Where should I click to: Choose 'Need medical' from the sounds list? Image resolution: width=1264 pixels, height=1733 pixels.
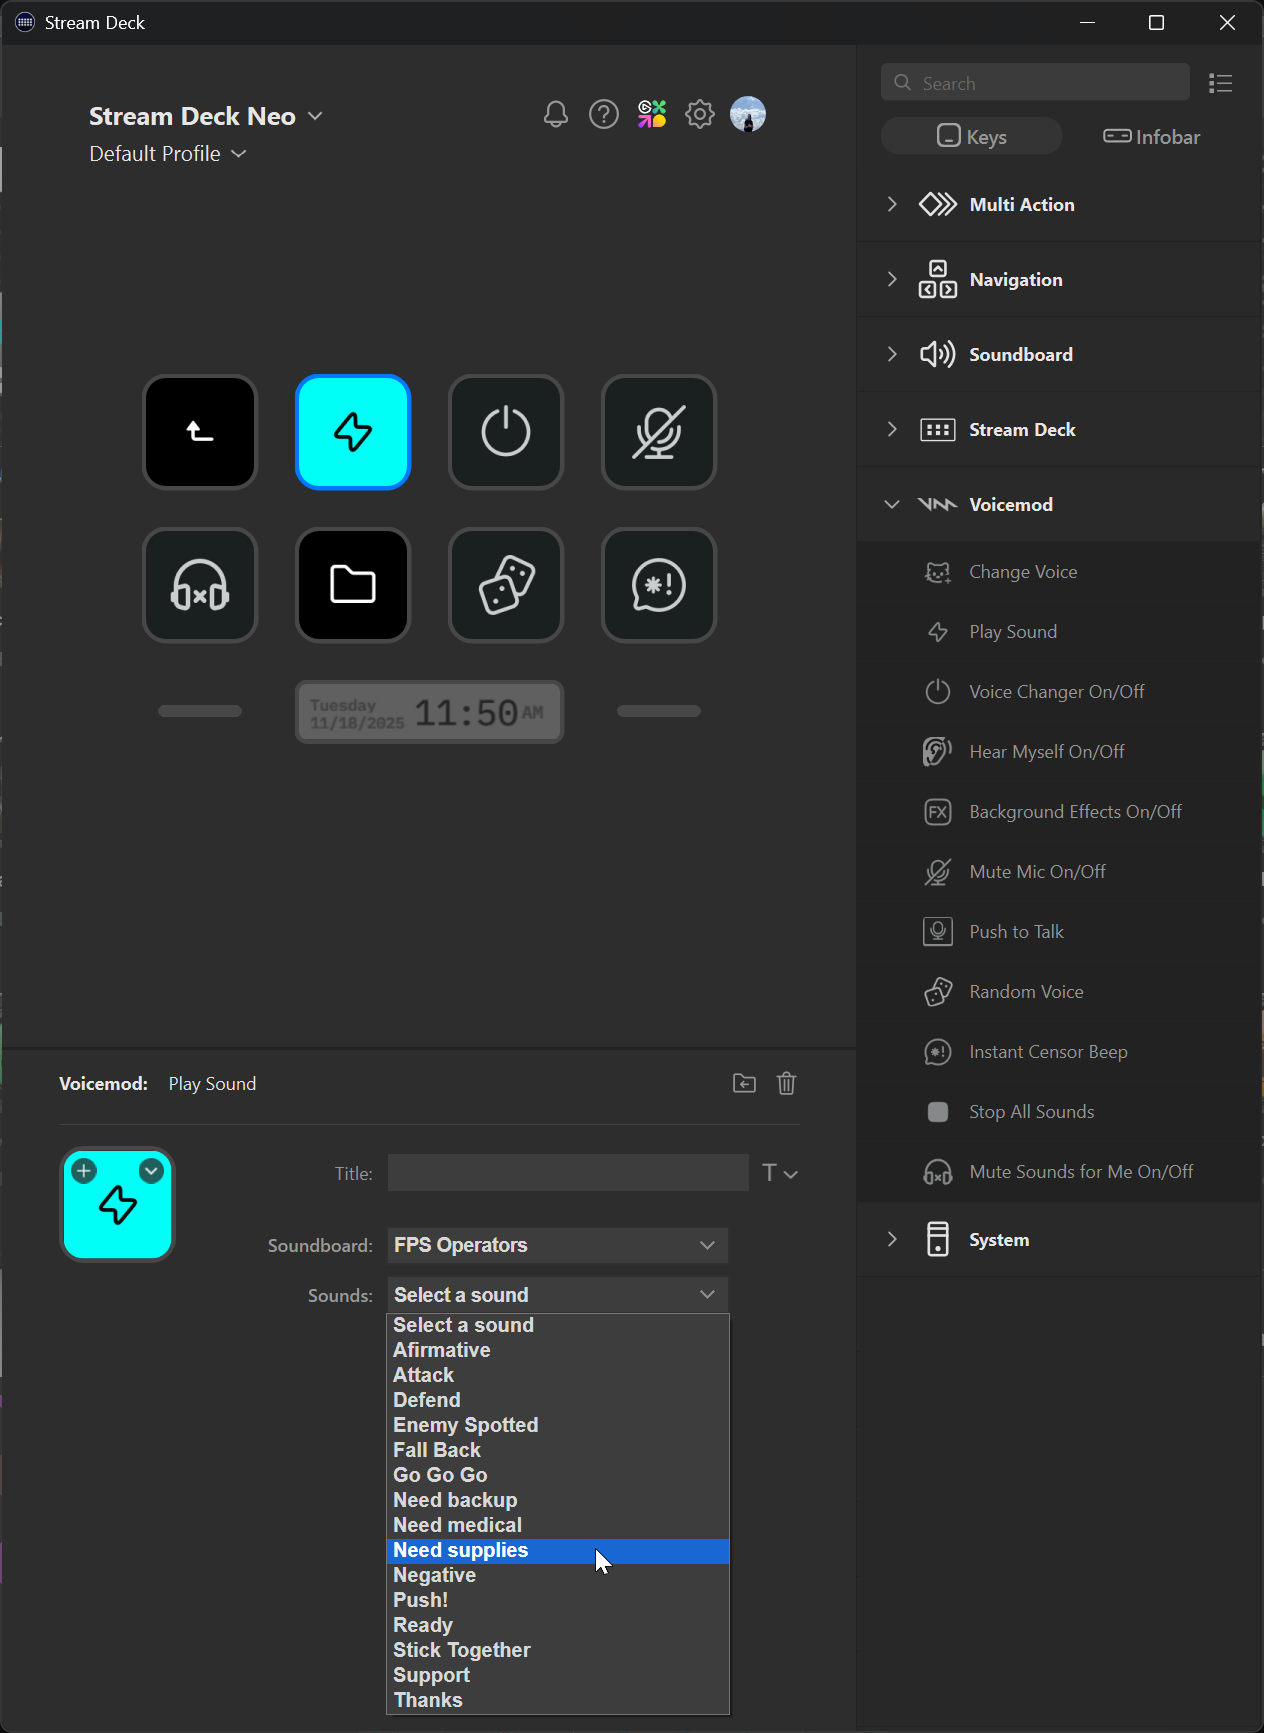pos(558,1526)
